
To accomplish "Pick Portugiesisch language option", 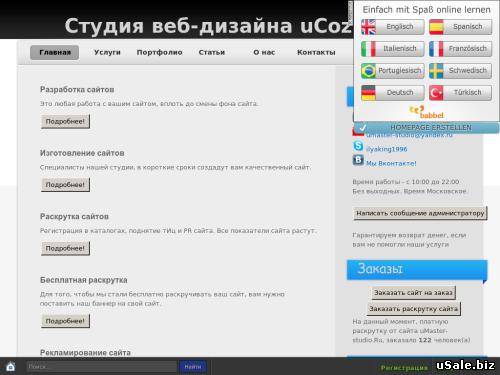I will (x=393, y=71).
